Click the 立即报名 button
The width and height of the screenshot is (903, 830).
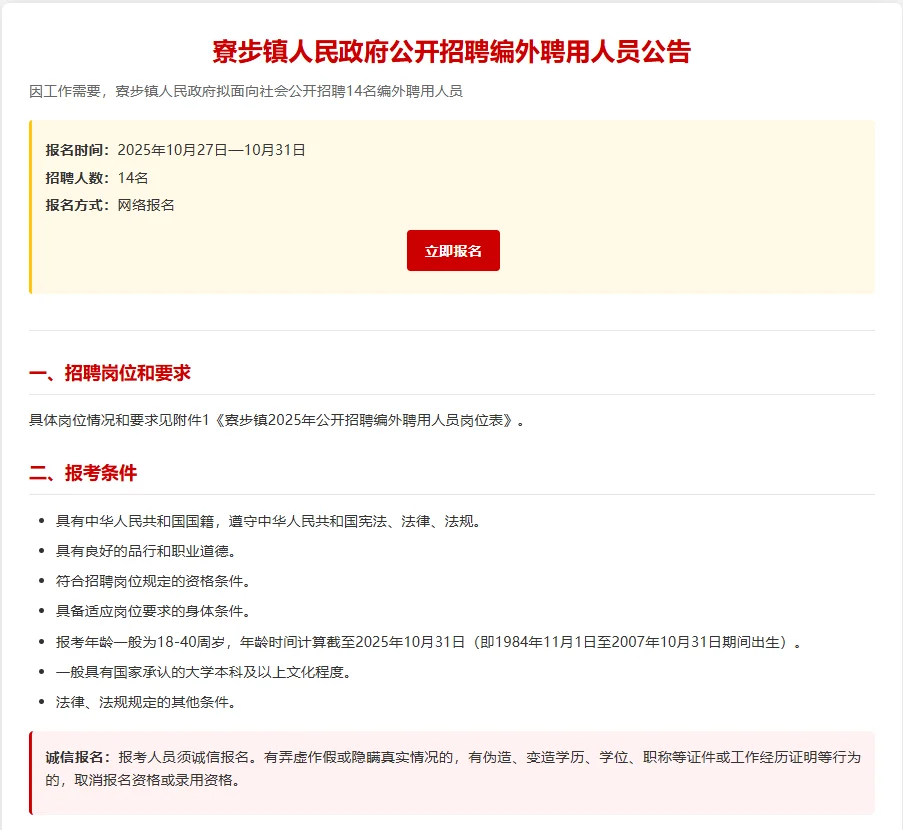point(453,251)
